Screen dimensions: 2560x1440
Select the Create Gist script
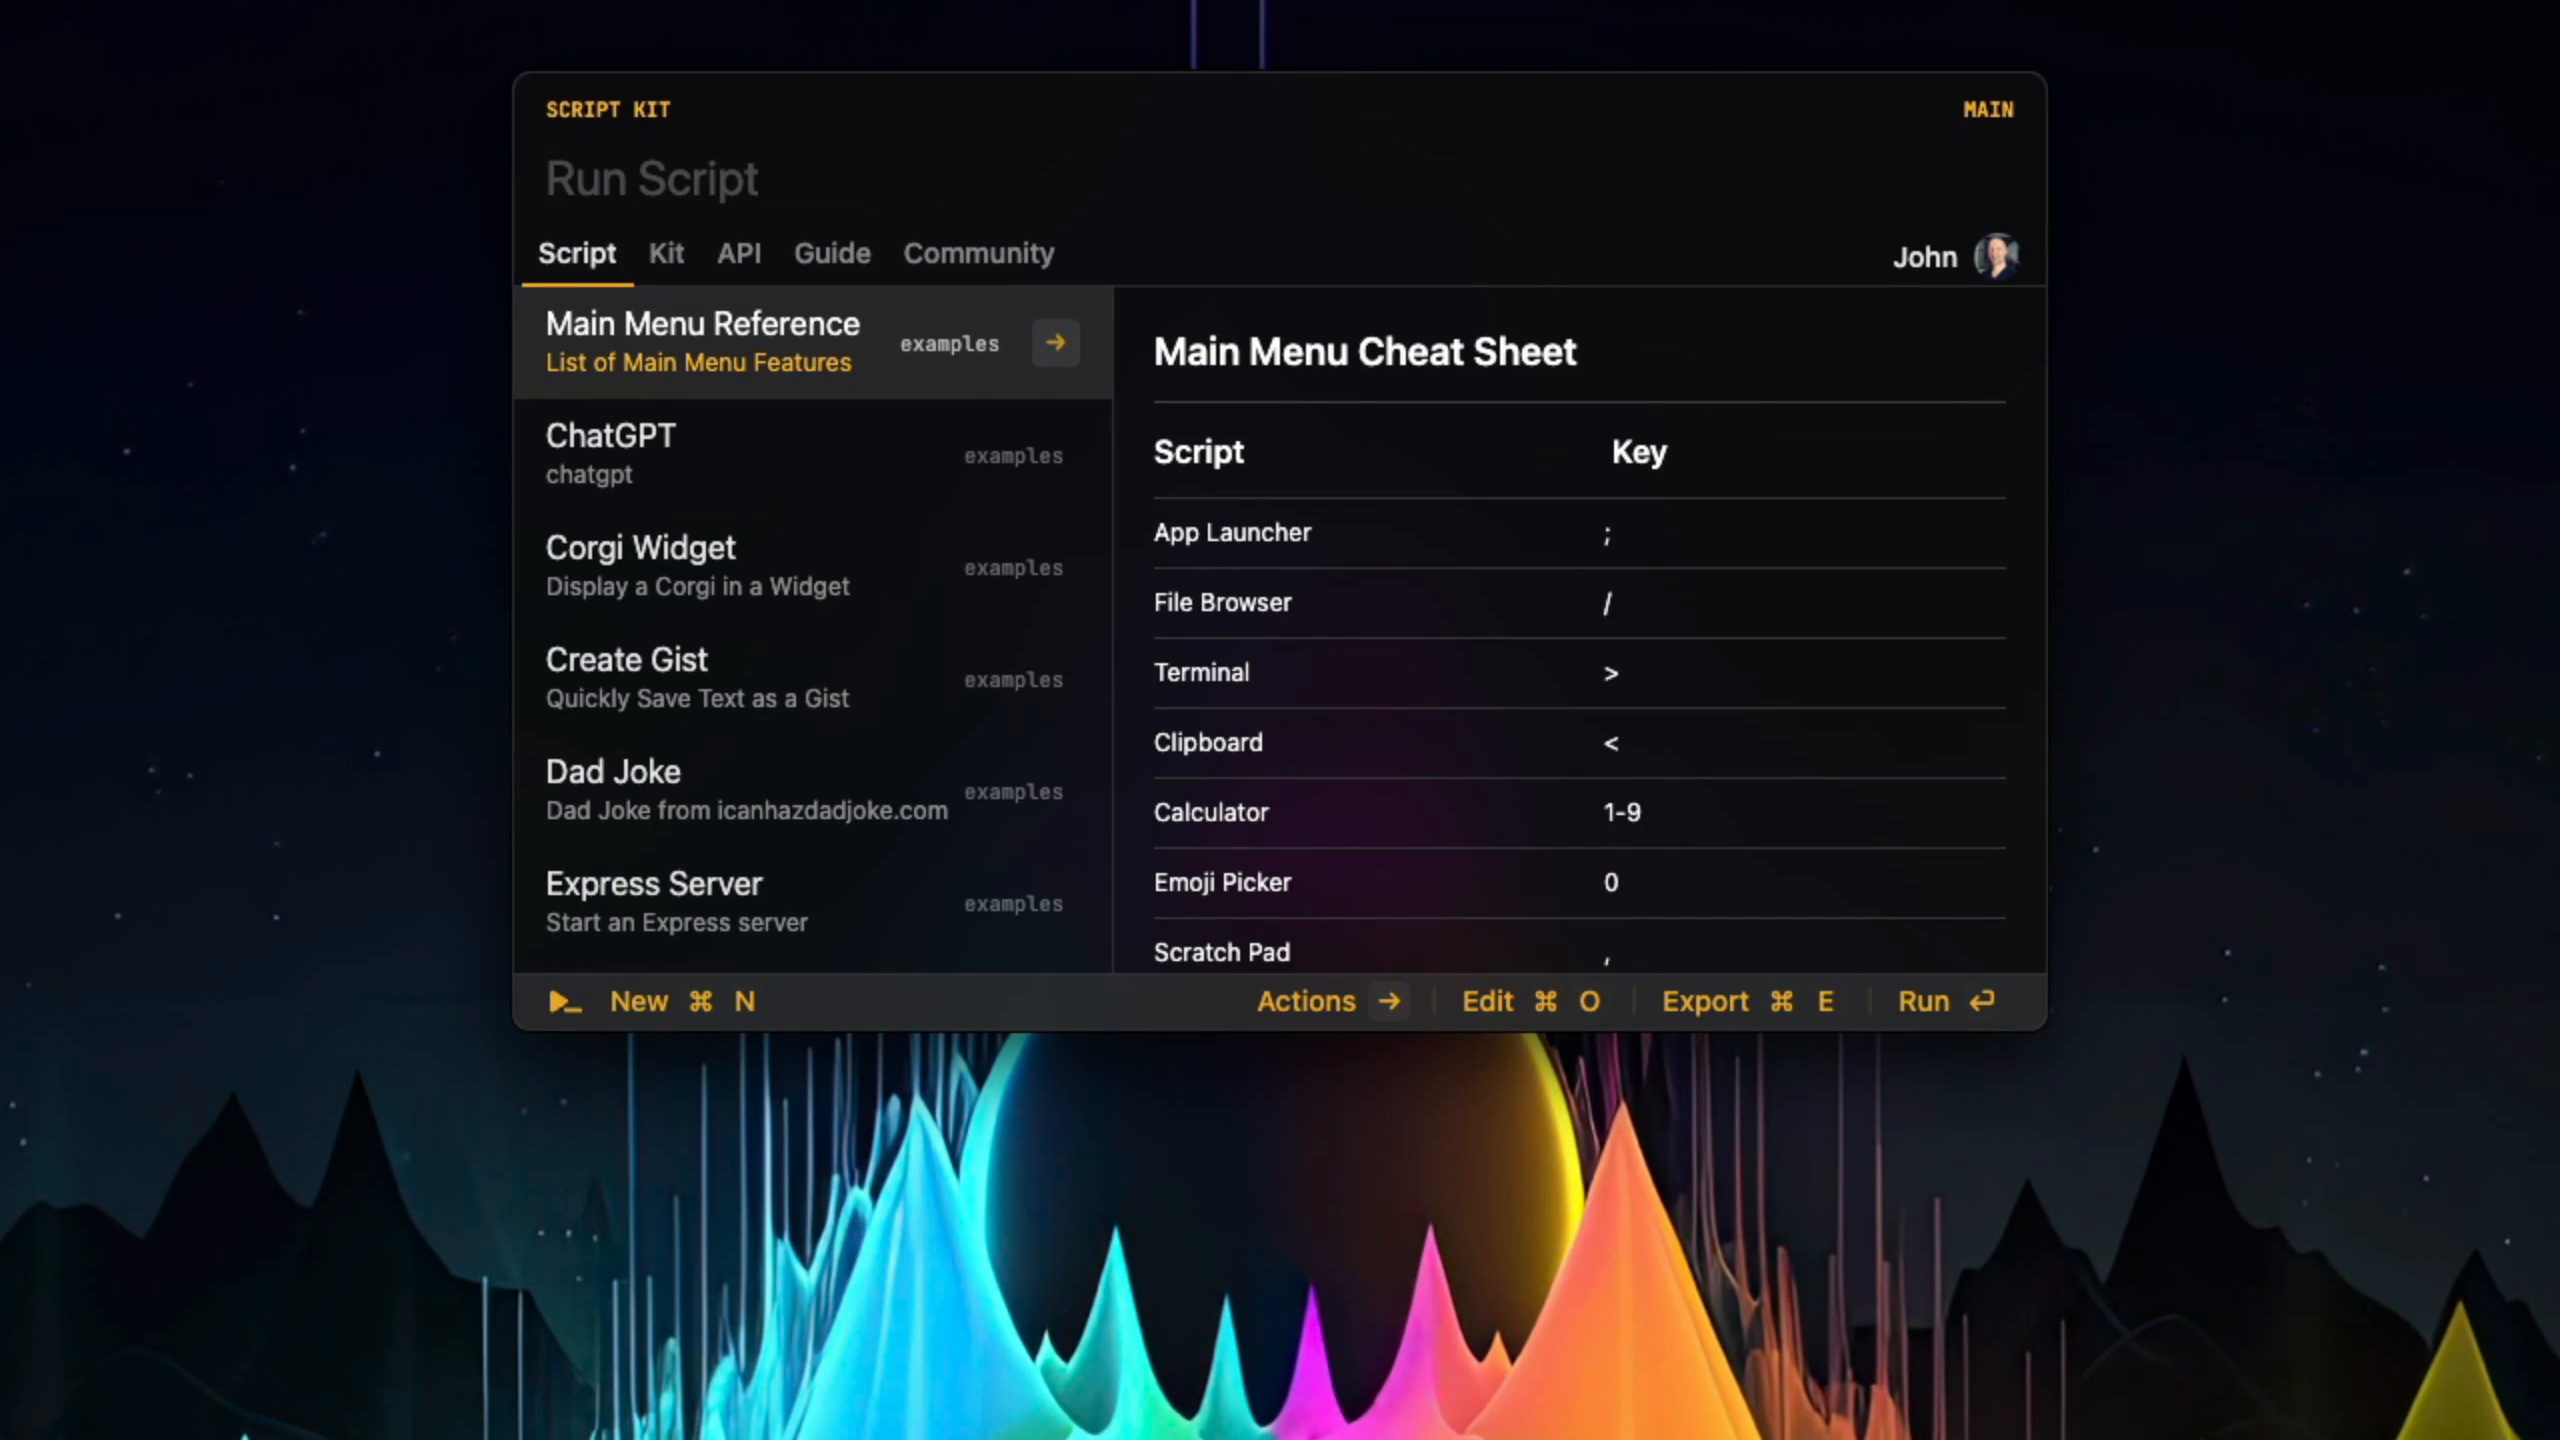click(x=813, y=679)
